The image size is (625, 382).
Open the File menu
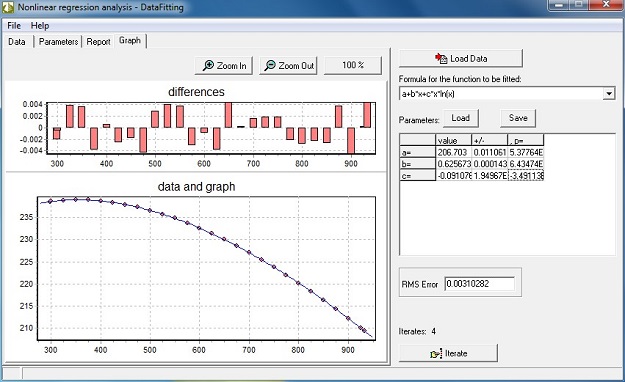click(14, 26)
